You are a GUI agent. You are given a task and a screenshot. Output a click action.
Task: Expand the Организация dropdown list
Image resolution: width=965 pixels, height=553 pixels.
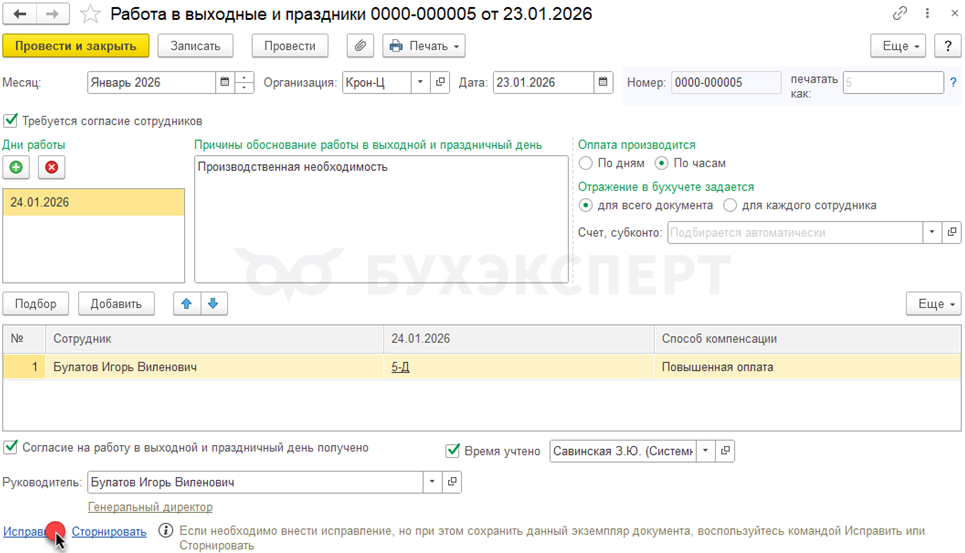[x=420, y=82]
